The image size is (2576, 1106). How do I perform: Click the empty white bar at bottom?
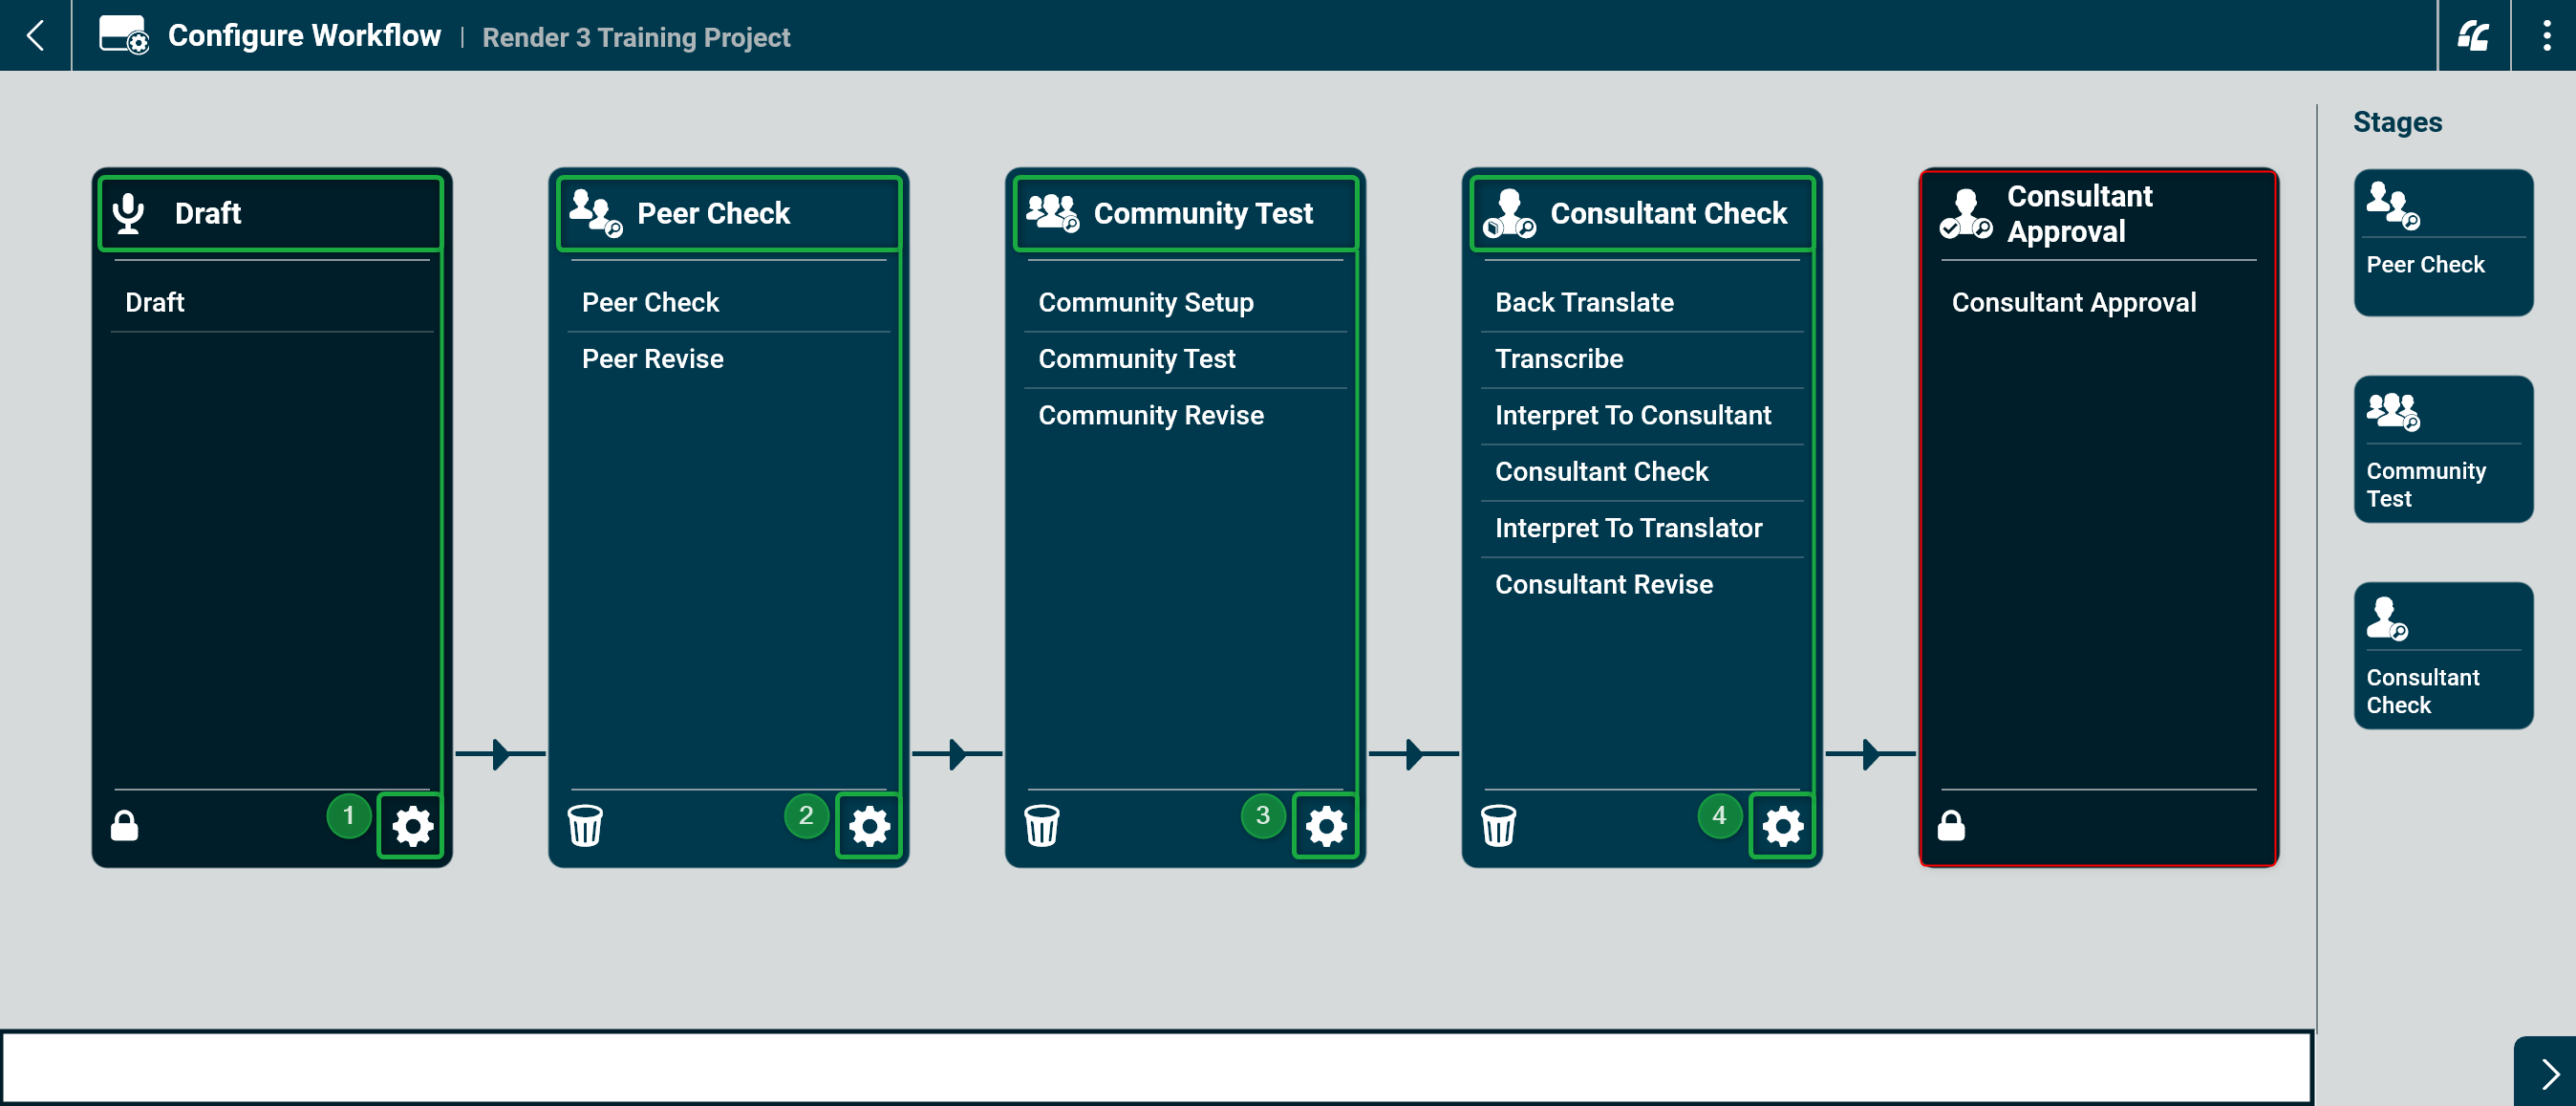pos(1156,1068)
